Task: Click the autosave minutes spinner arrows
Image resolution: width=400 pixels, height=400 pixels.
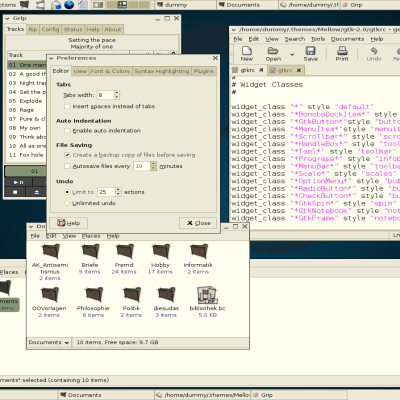Action: pos(153,166)
